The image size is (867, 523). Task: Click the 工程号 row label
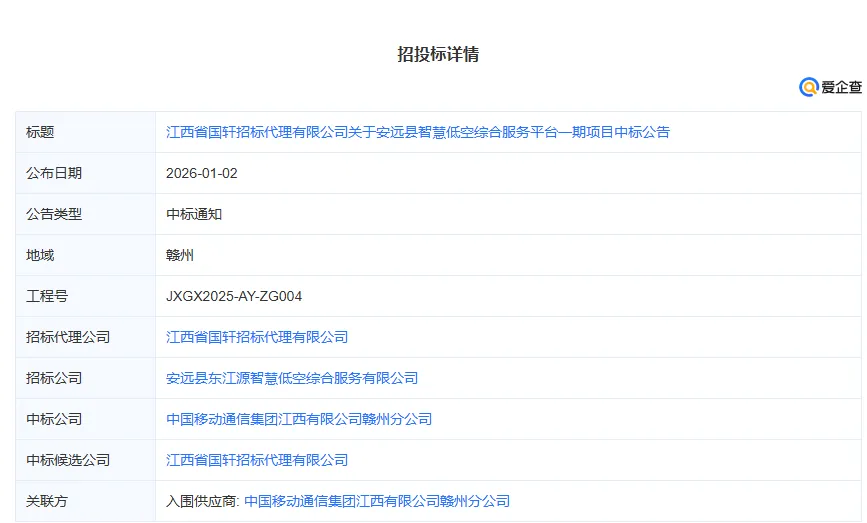coord(47,296)
